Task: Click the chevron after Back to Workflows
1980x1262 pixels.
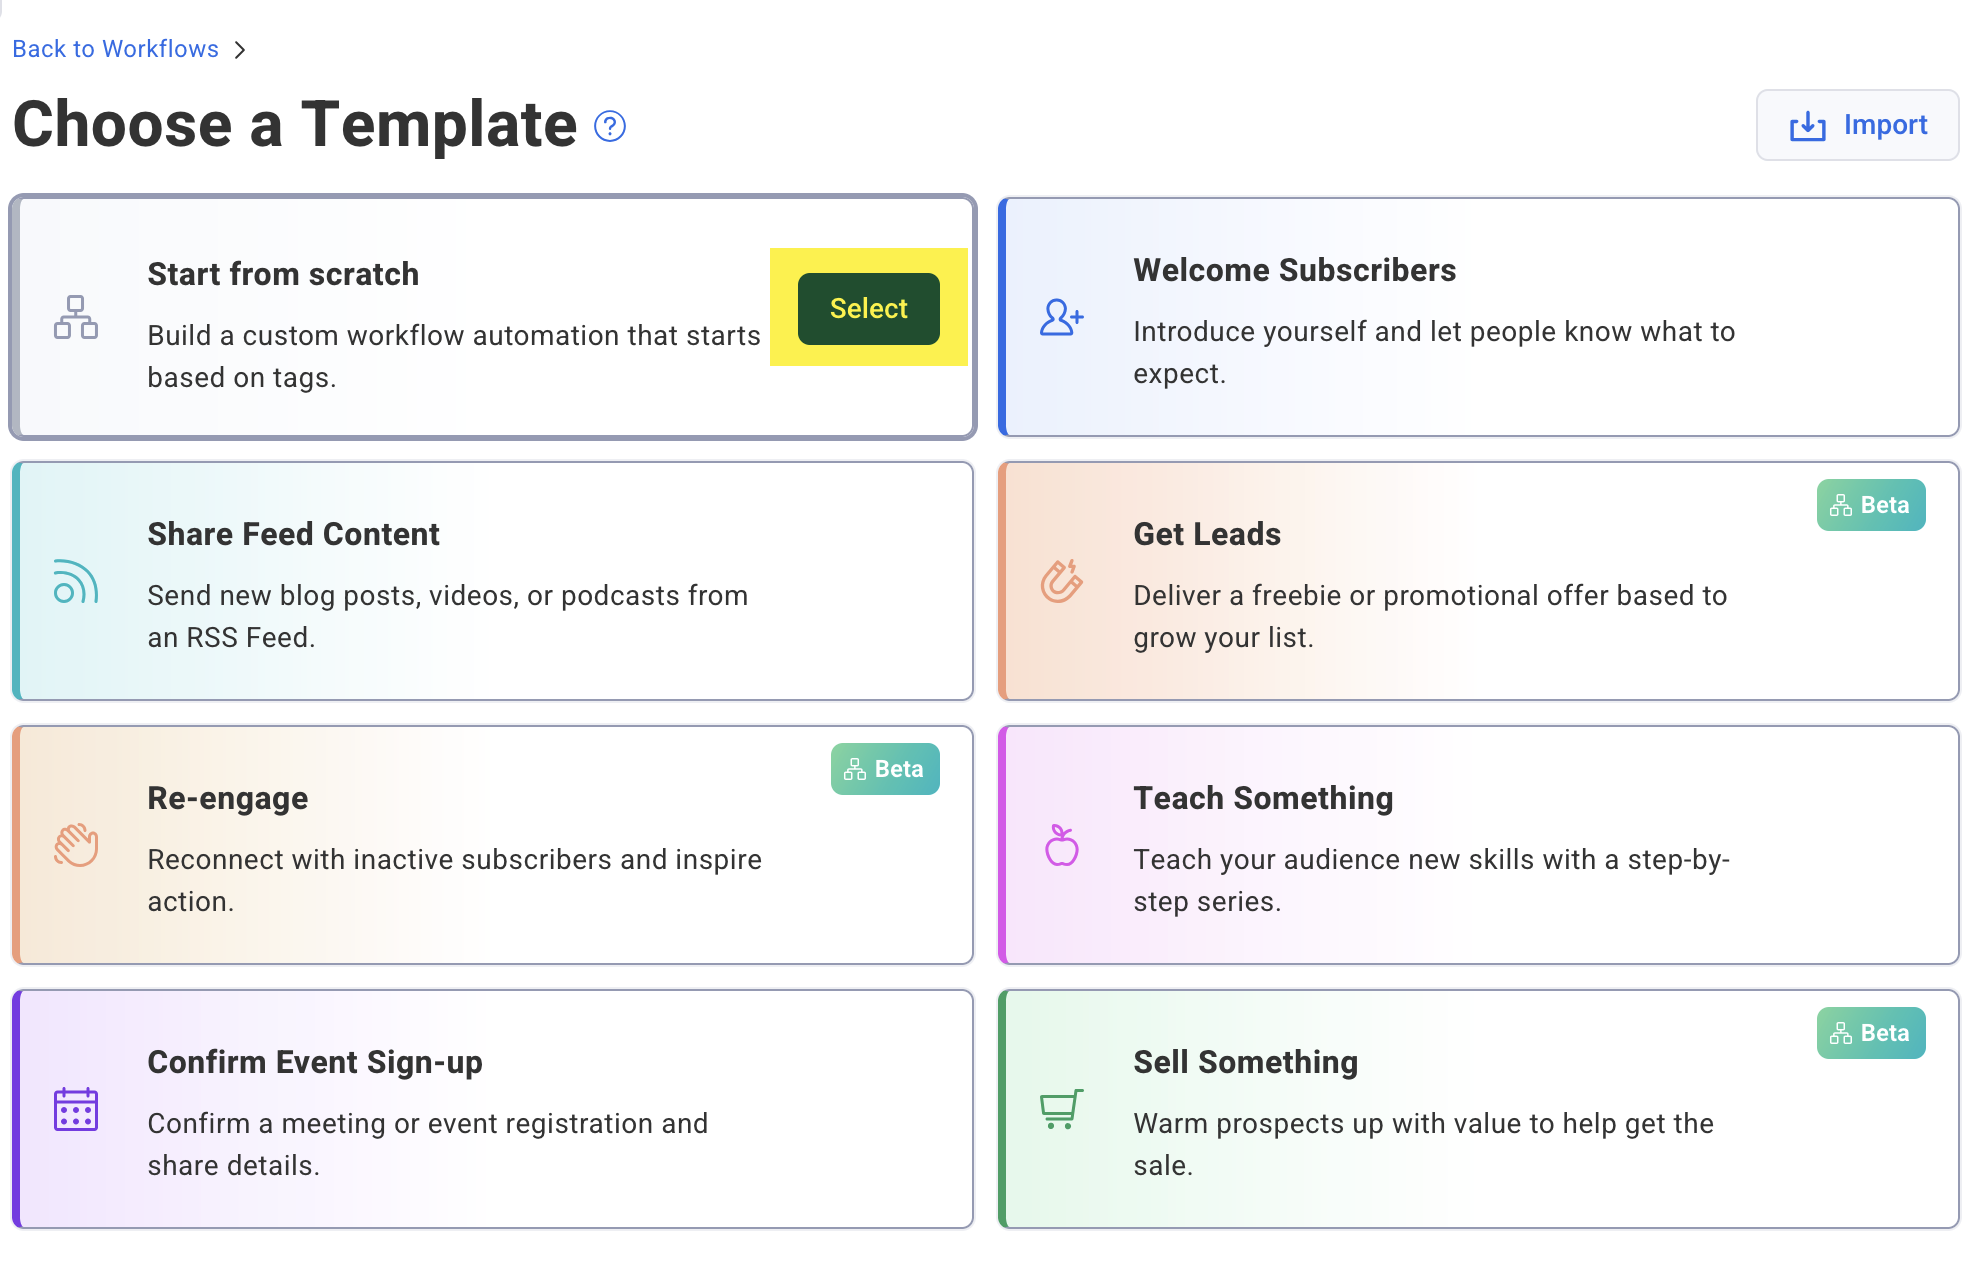Action: click(240, 50)
